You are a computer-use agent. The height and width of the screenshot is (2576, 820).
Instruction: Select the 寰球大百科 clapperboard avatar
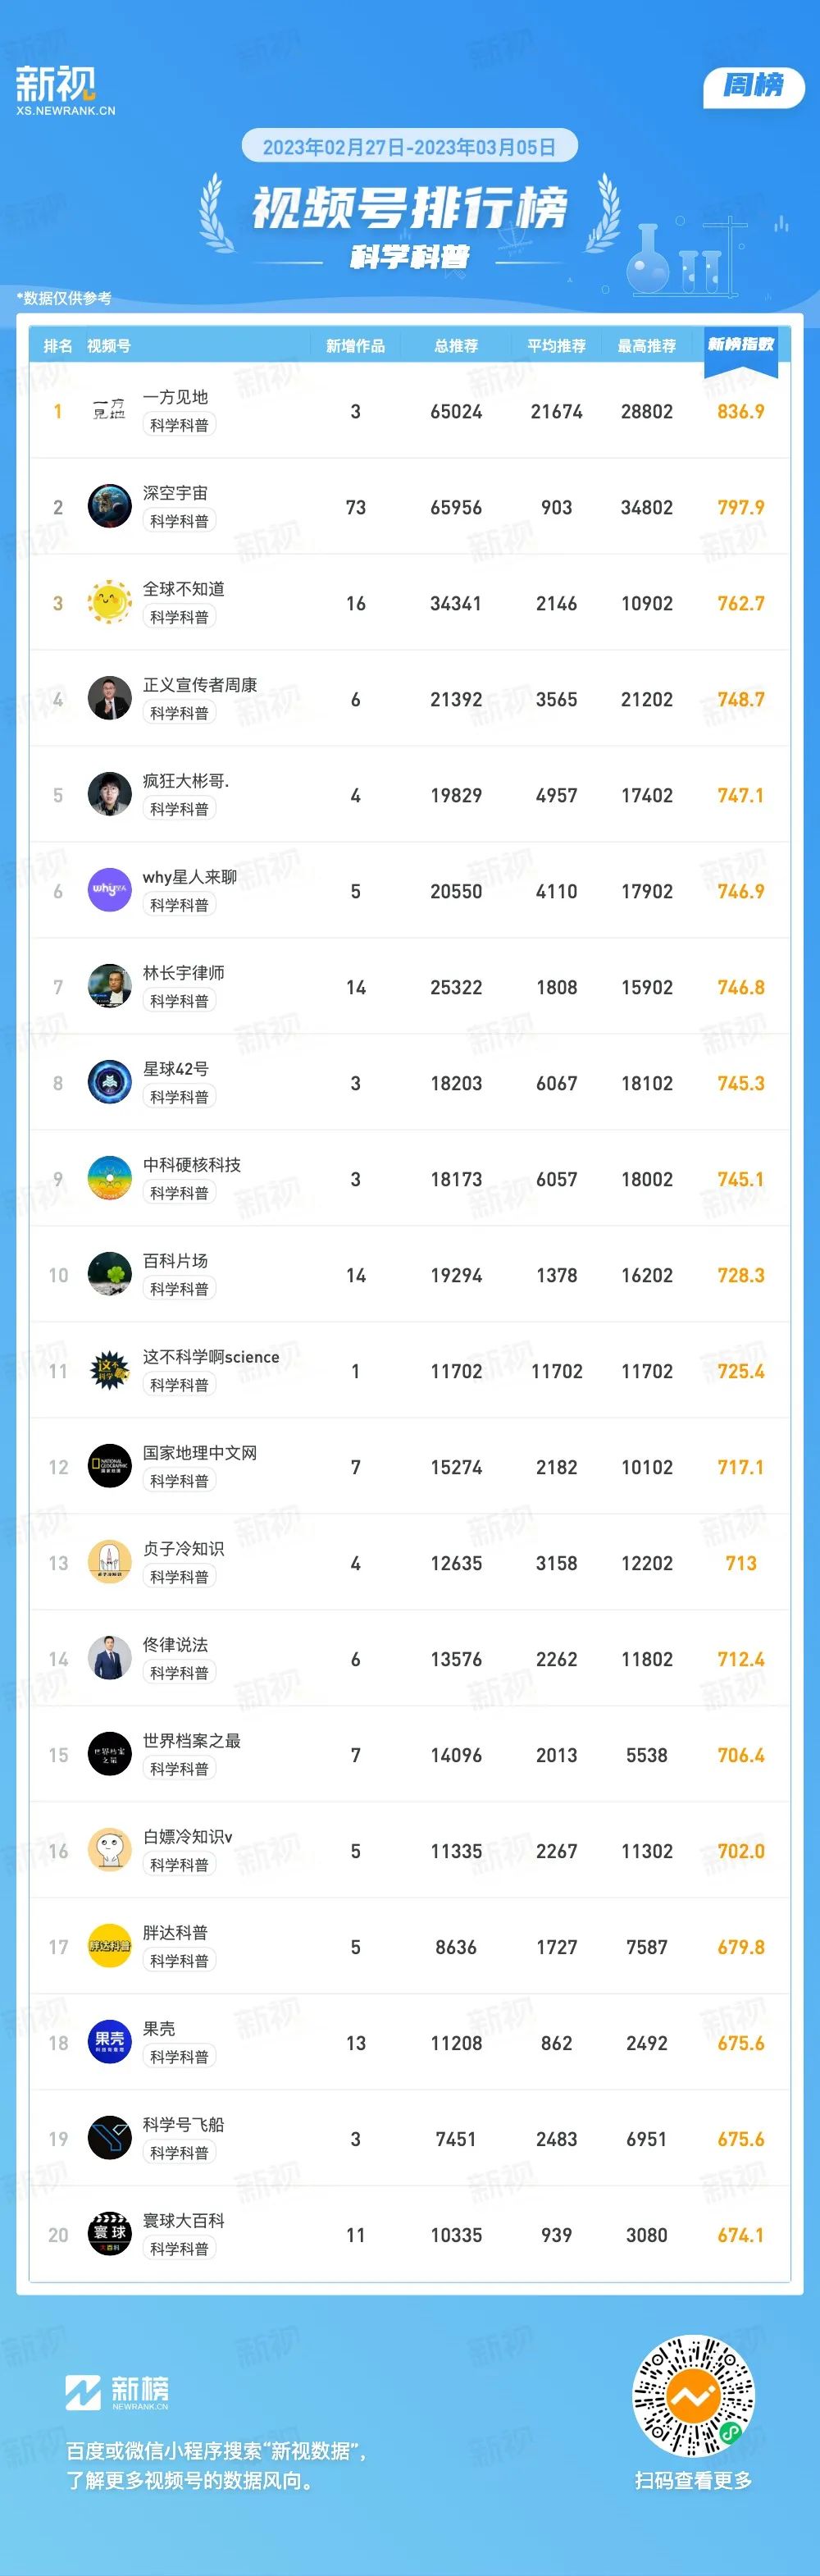[x=109, y=2235]
